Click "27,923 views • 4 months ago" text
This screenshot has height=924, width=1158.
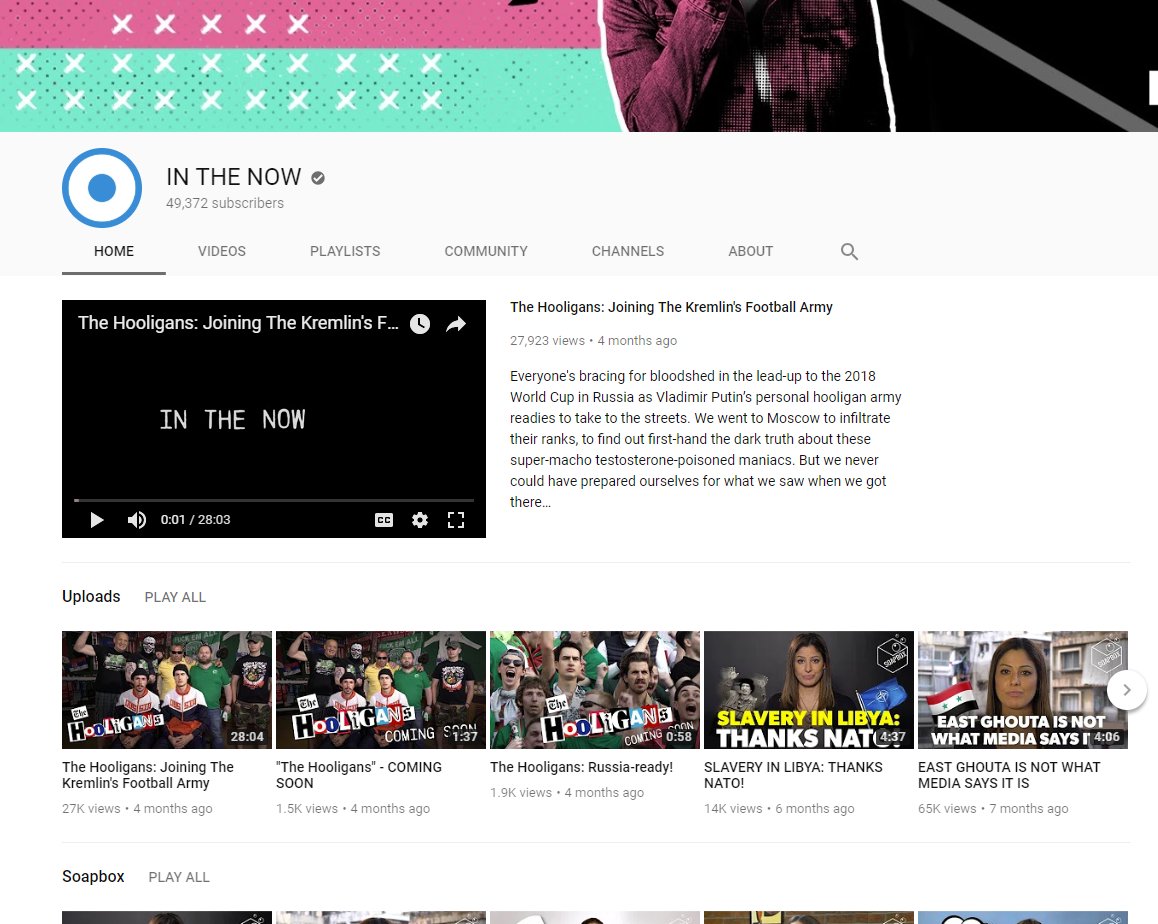(593, 340)
